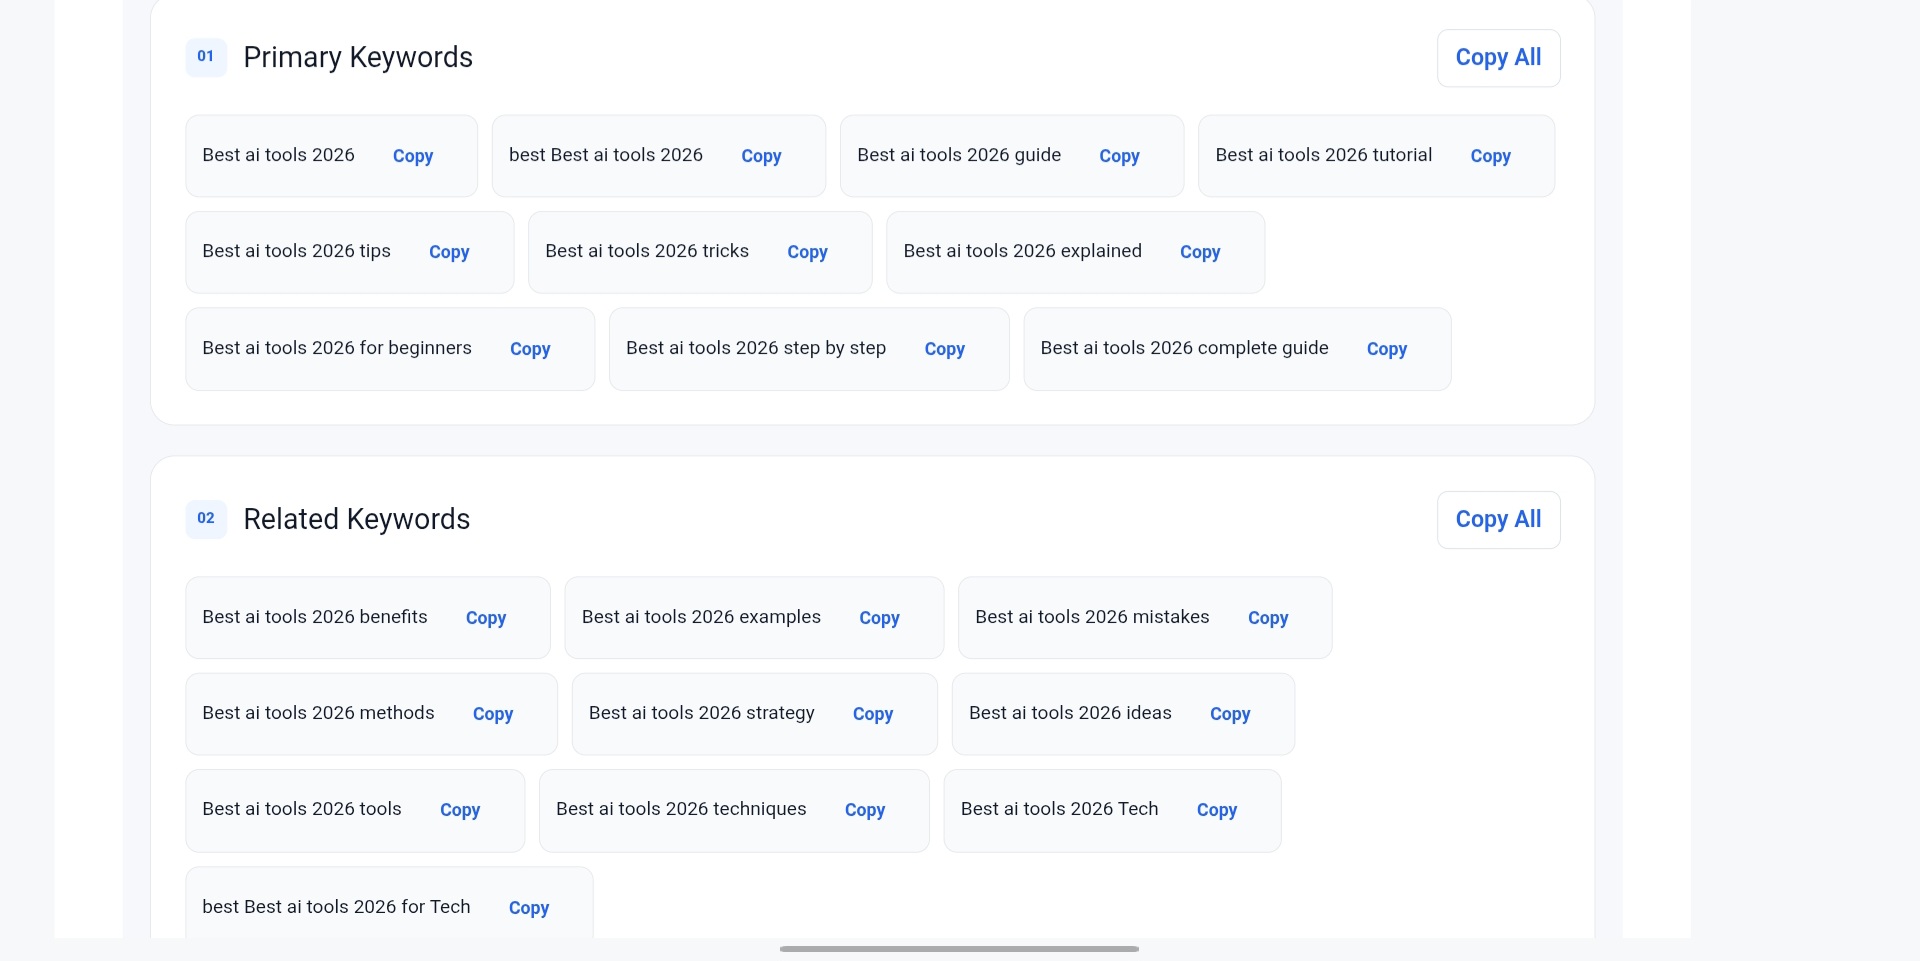Click the '02' section number badge

[206, 519]
